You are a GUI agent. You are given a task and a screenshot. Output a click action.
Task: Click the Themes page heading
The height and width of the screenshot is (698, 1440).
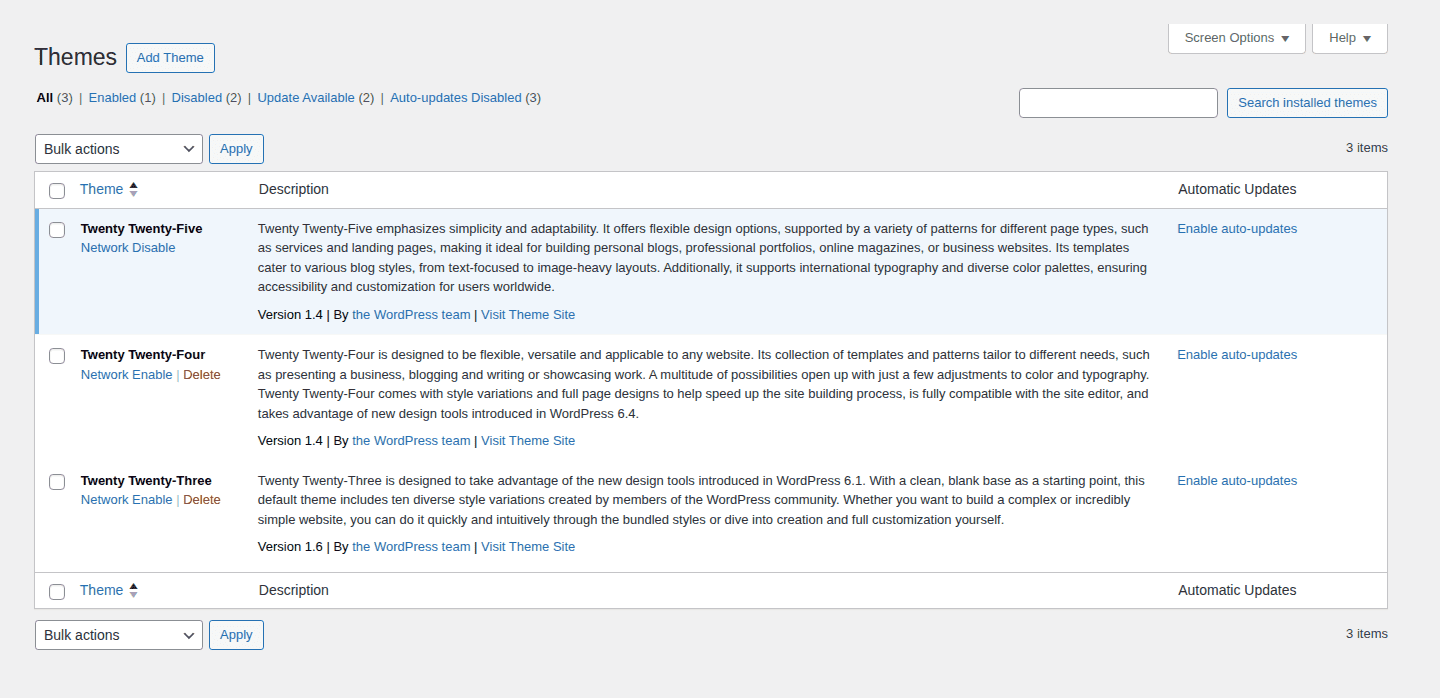click(76, 57)
